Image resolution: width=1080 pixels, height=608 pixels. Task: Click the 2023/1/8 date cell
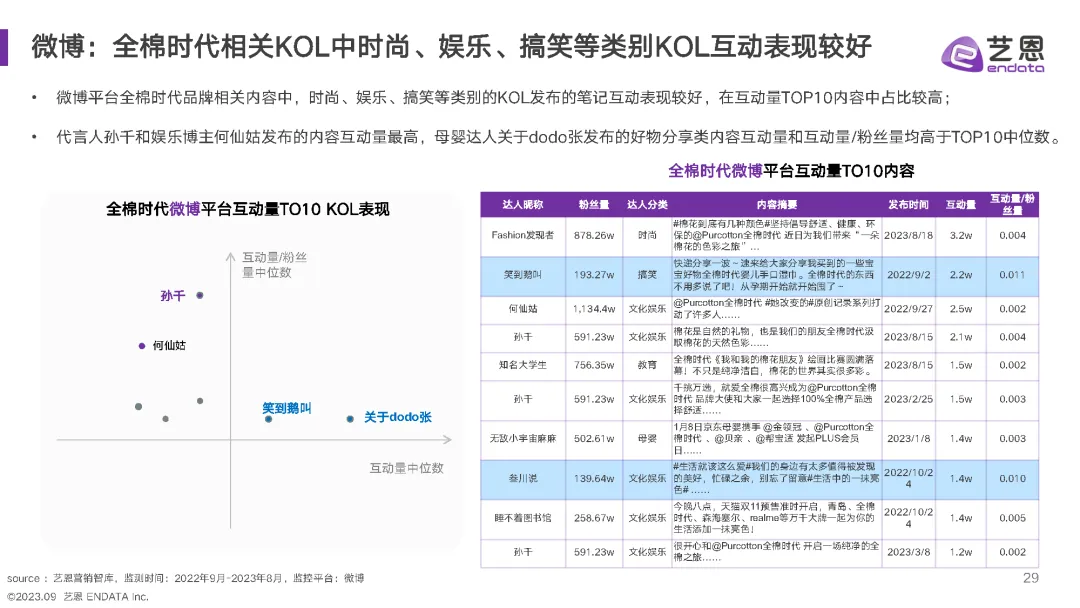[908, 439]
